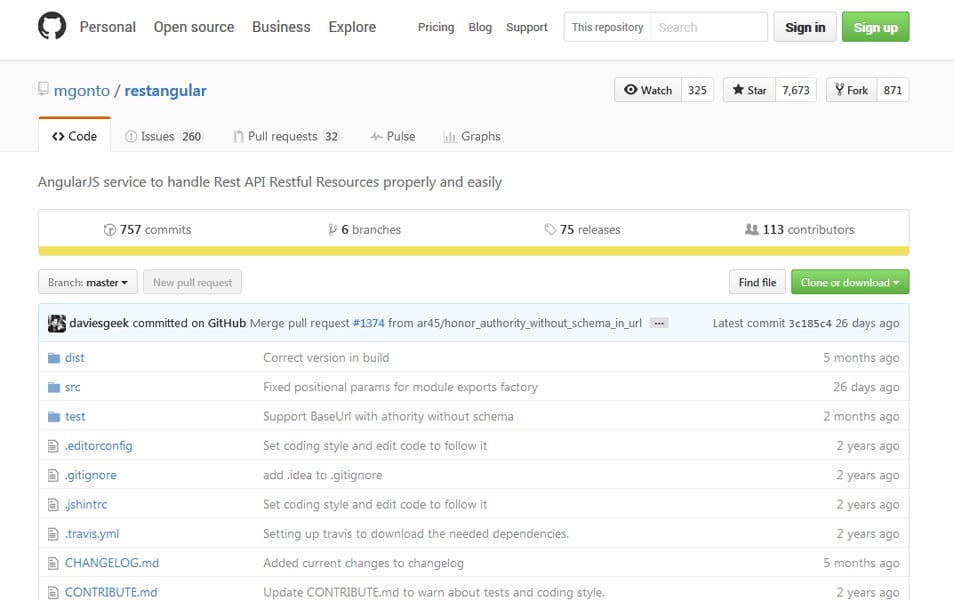The width and height of the screenshot is (954, 600).
Task: View the 325 watchers count
Action: pos(697,90)
